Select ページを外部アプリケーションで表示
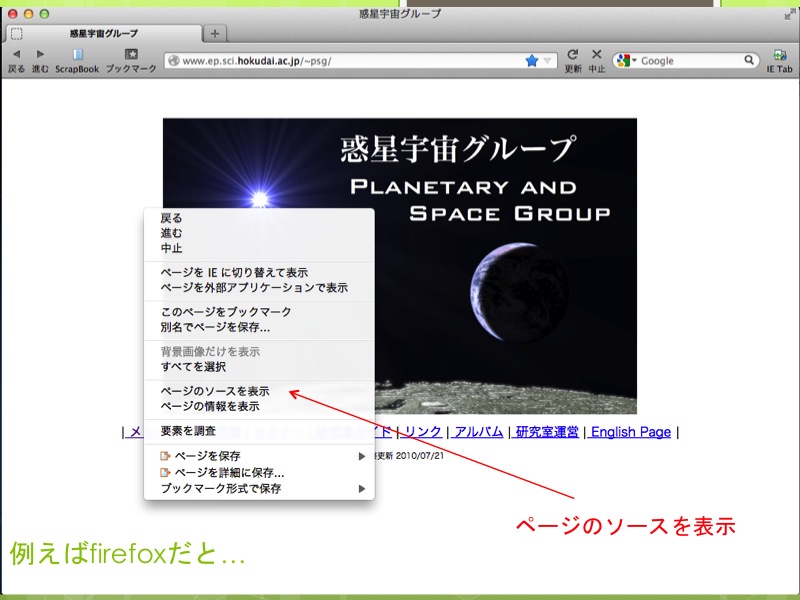Screen dimensions: 800x600 pos(259,288)
